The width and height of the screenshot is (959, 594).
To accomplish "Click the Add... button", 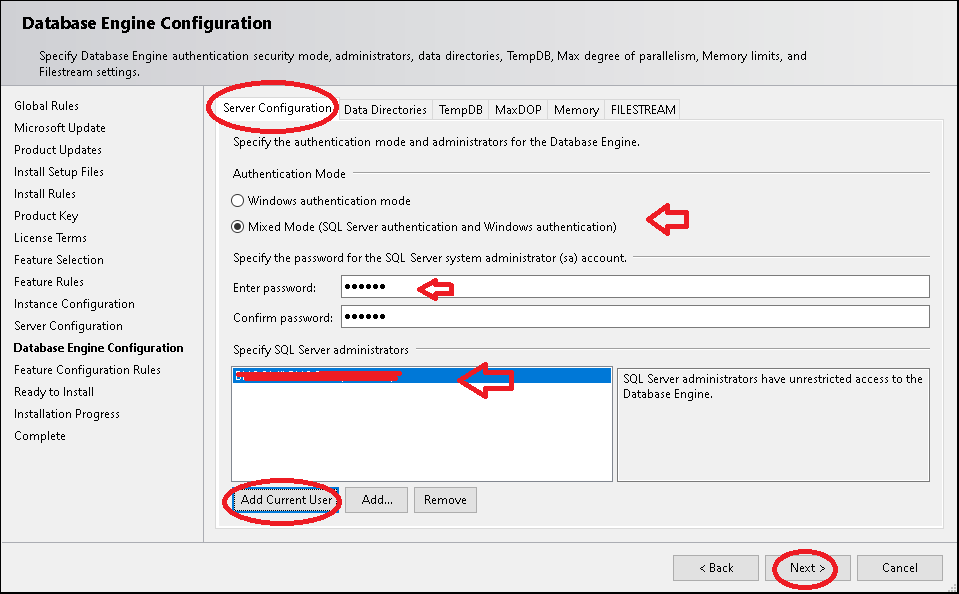I will click(x=377, y=500).
